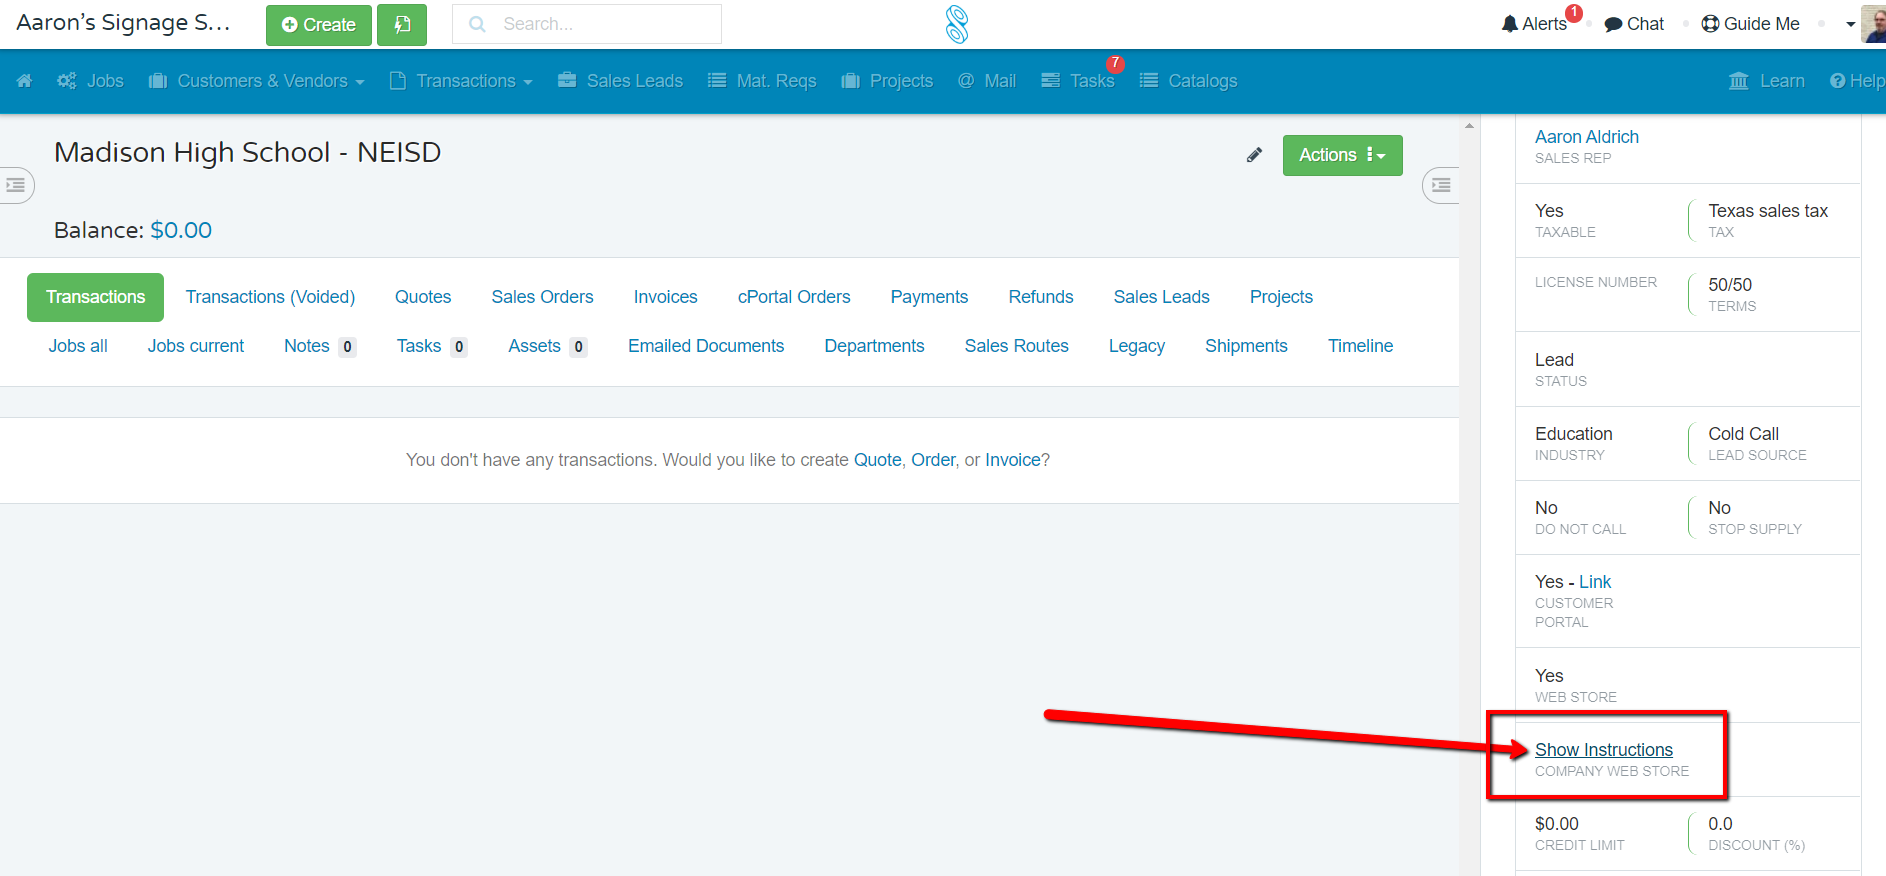This screenshot has width=1886, height=876.
Task: Click the scrollbar up arrow
Action: click(x=1469, y=126)
